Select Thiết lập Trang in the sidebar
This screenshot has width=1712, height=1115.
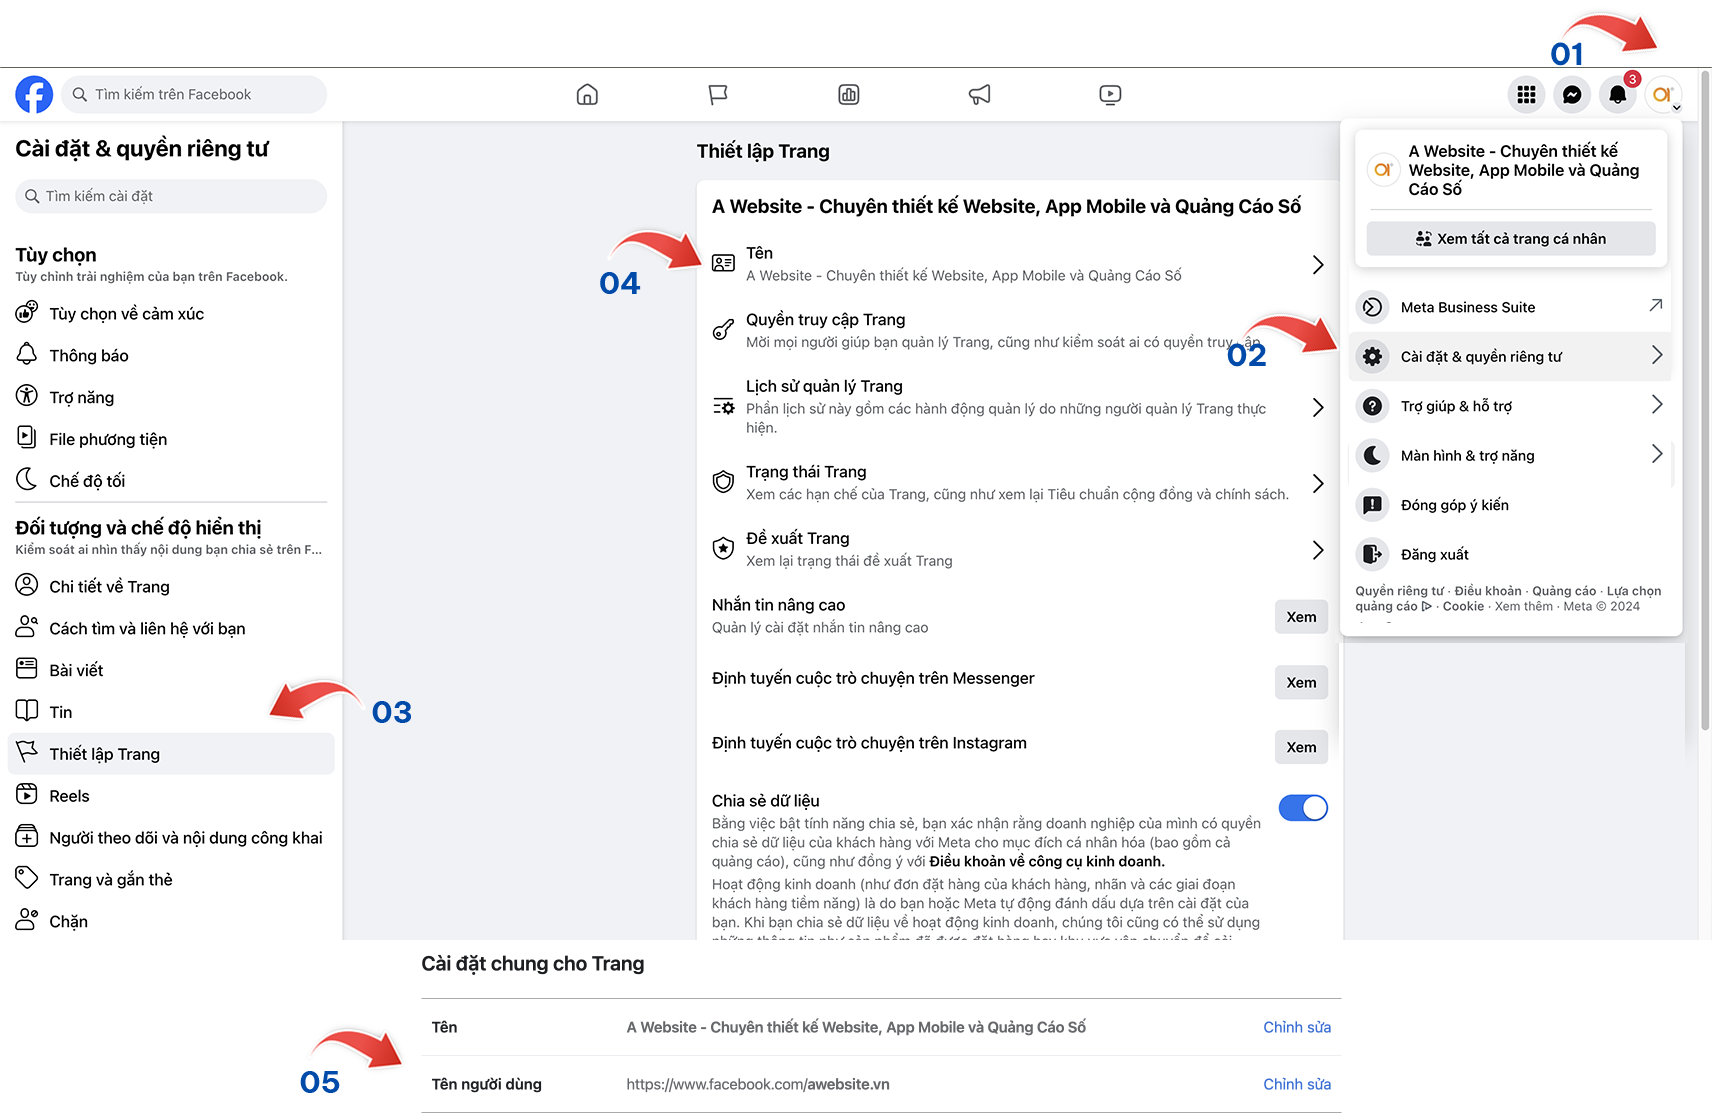click(104, 753)
